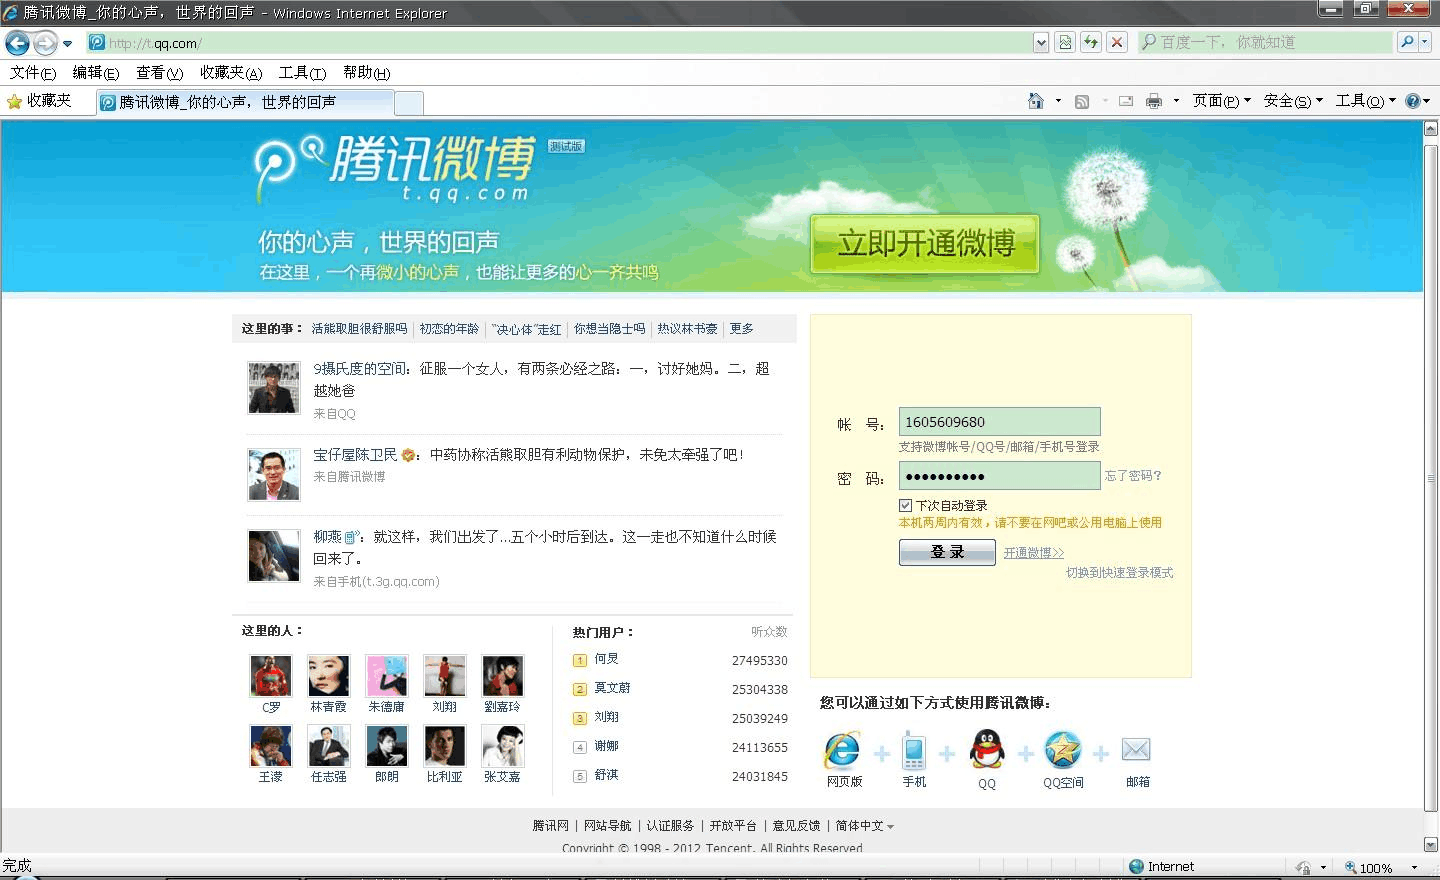Open C罗 user avatar
The height and width of the screenshot is (880, 1440).
click(271, 676)
